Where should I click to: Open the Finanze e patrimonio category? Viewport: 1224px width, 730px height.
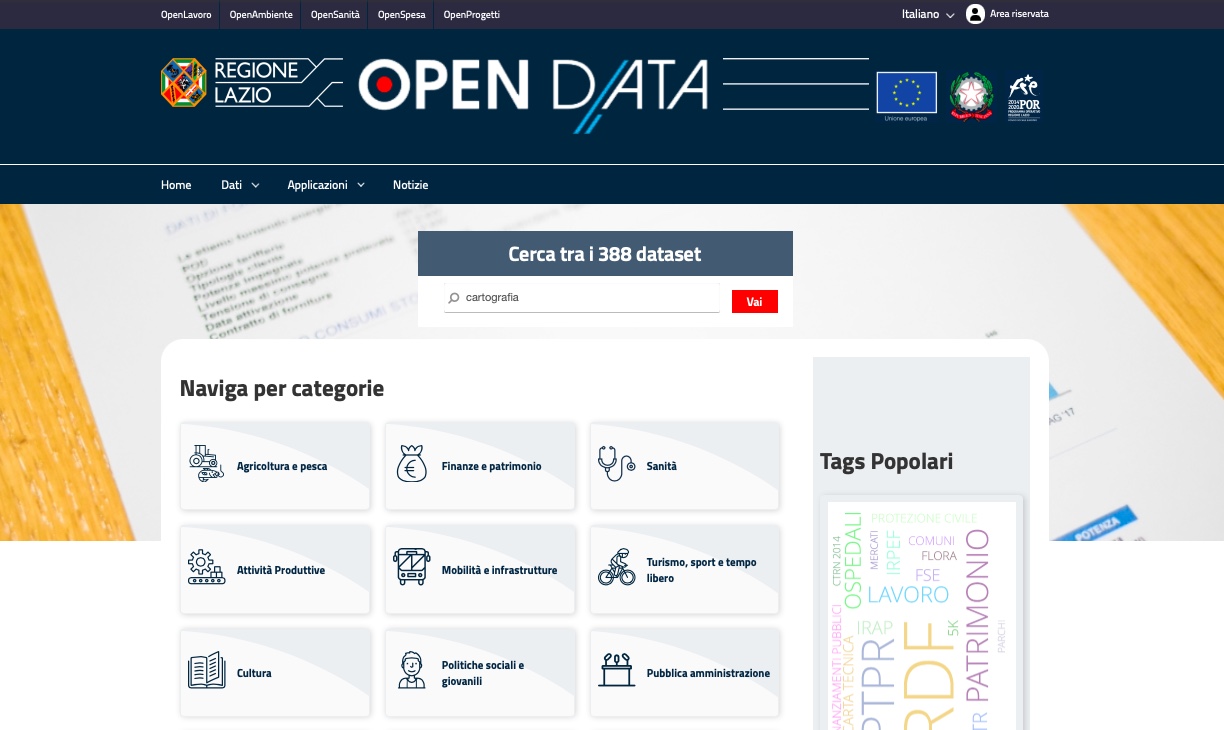pyautogui.click(x=480, y=466)
